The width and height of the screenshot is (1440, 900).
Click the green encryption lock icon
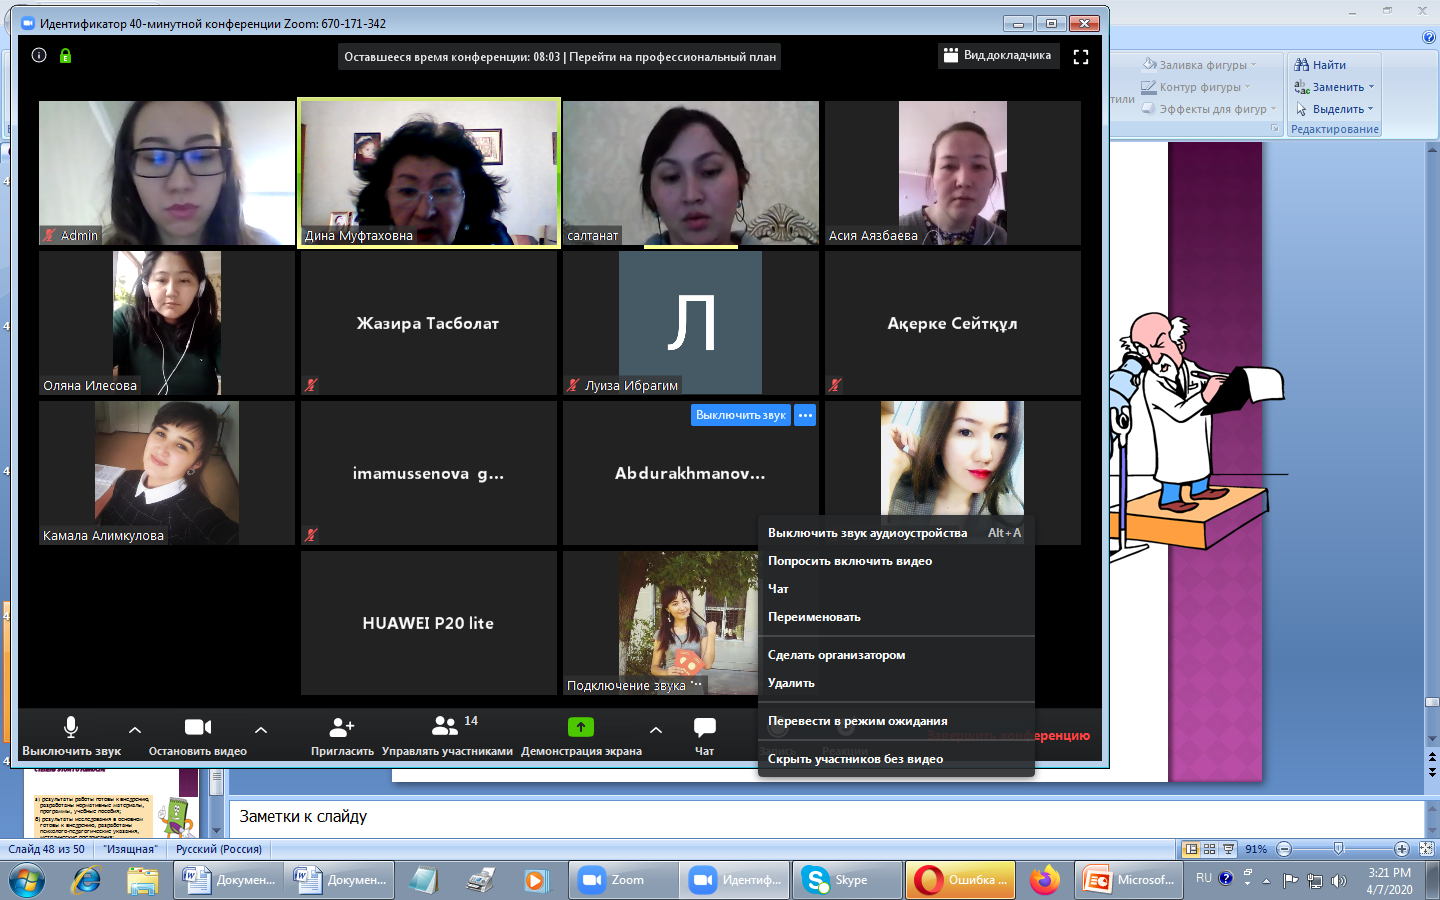click(x=65, y=56)
